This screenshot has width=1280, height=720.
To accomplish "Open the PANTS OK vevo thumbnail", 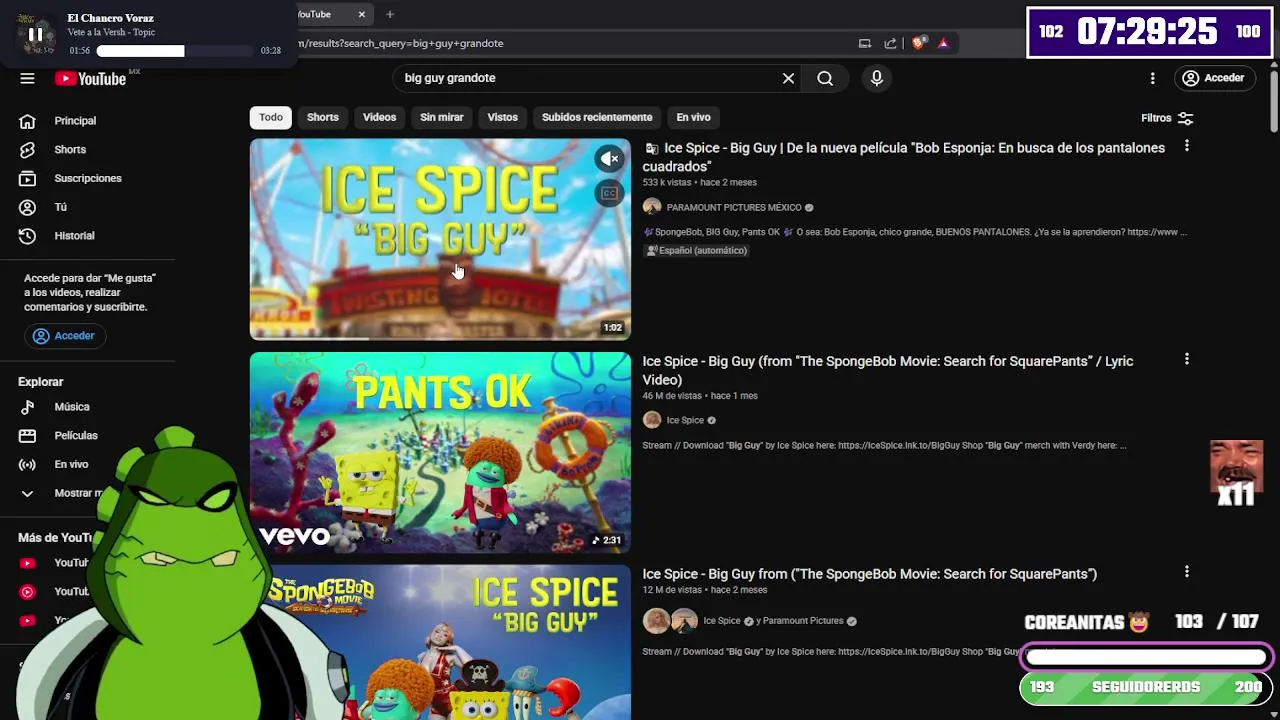I will click(440, 452).
